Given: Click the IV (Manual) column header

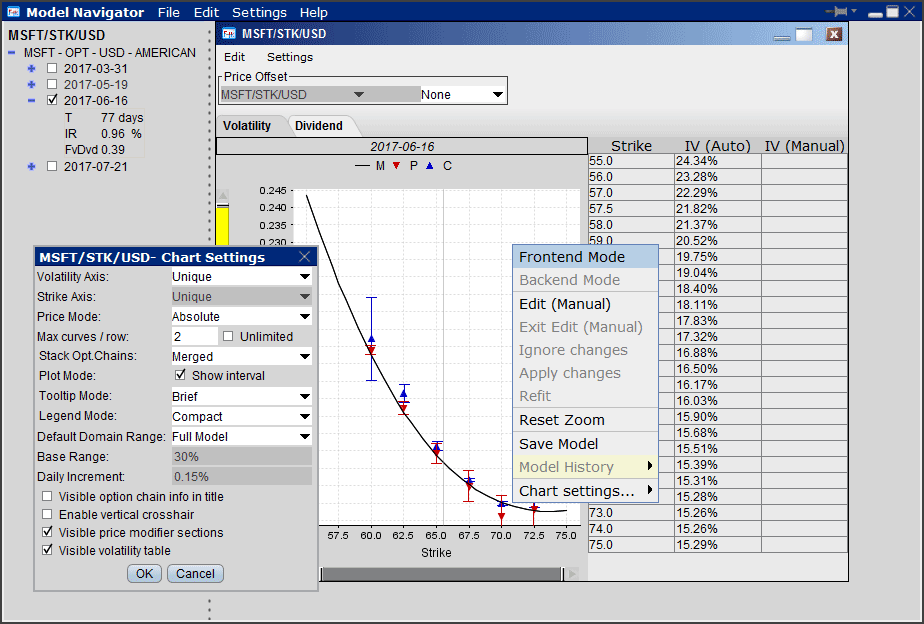Looking at the screenshot, I should point(804,146).
